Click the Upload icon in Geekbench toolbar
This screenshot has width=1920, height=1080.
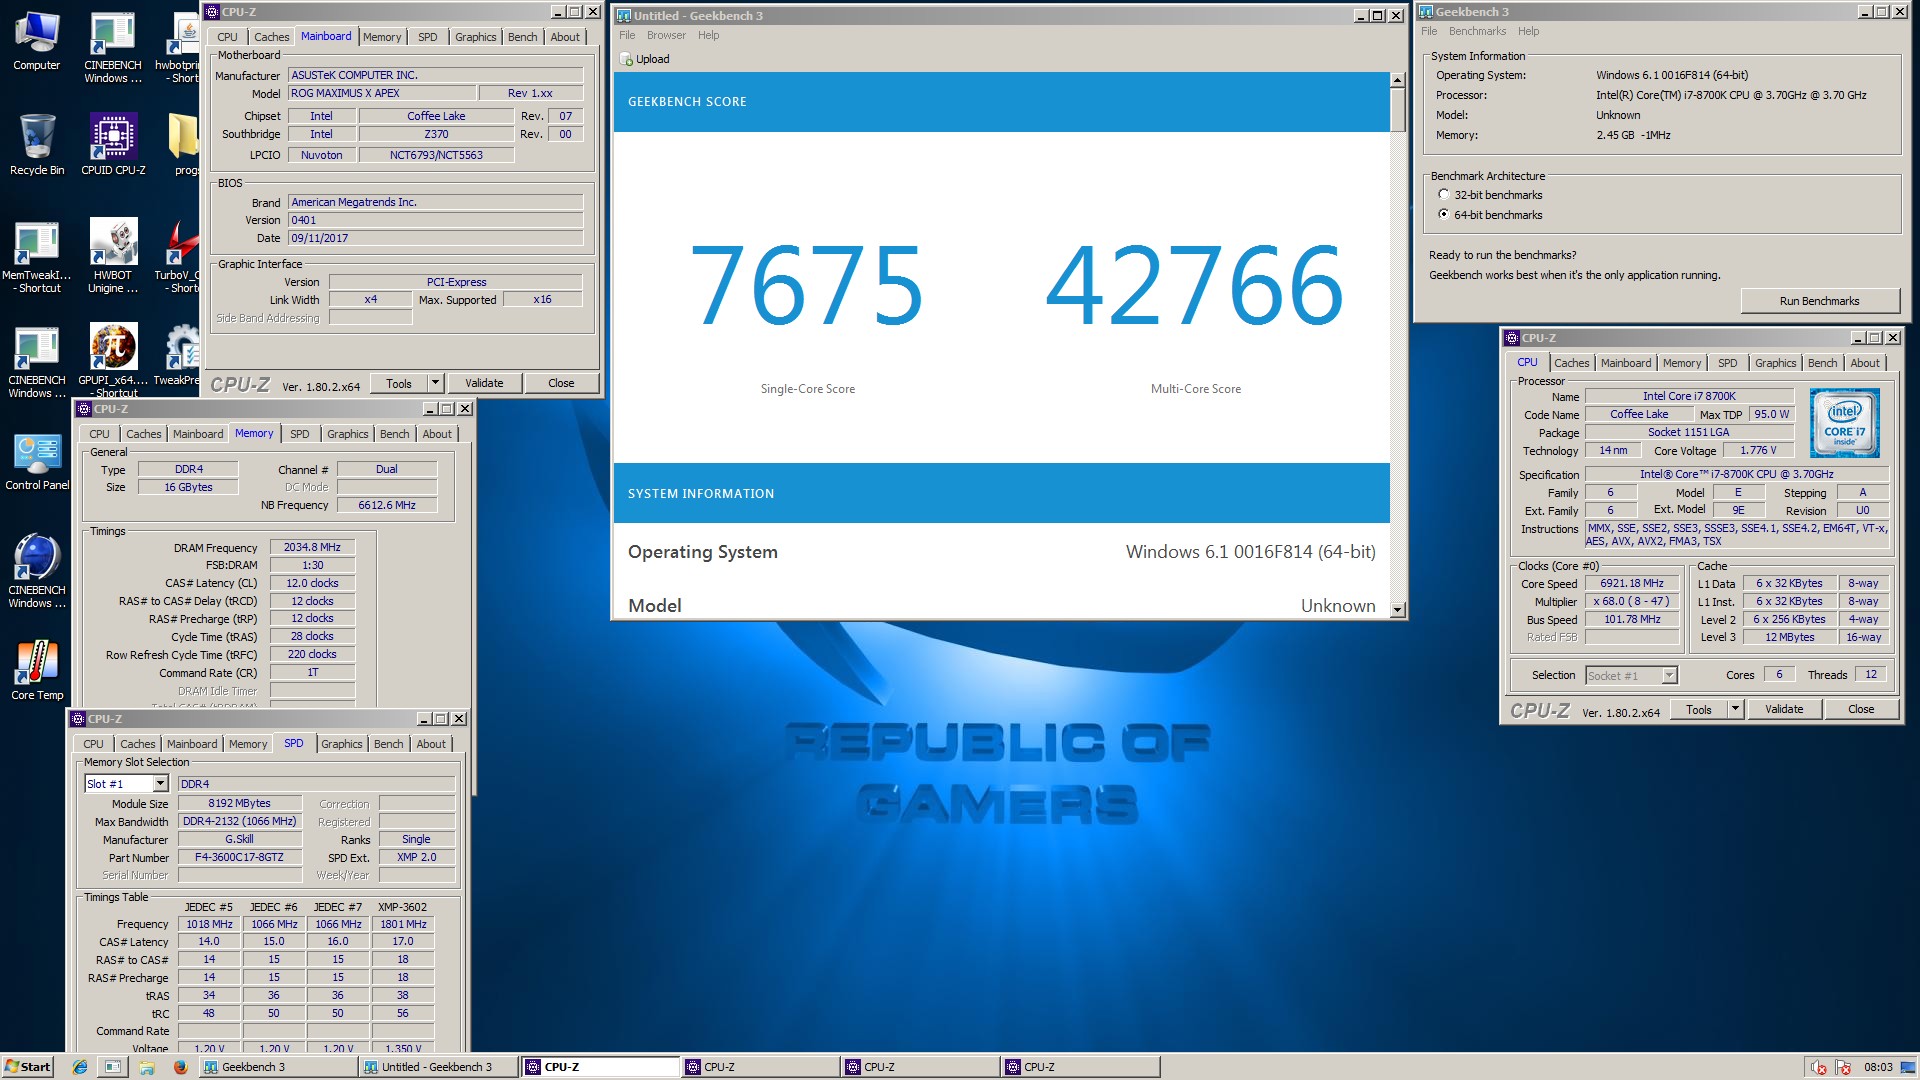(x=627, y=59)
